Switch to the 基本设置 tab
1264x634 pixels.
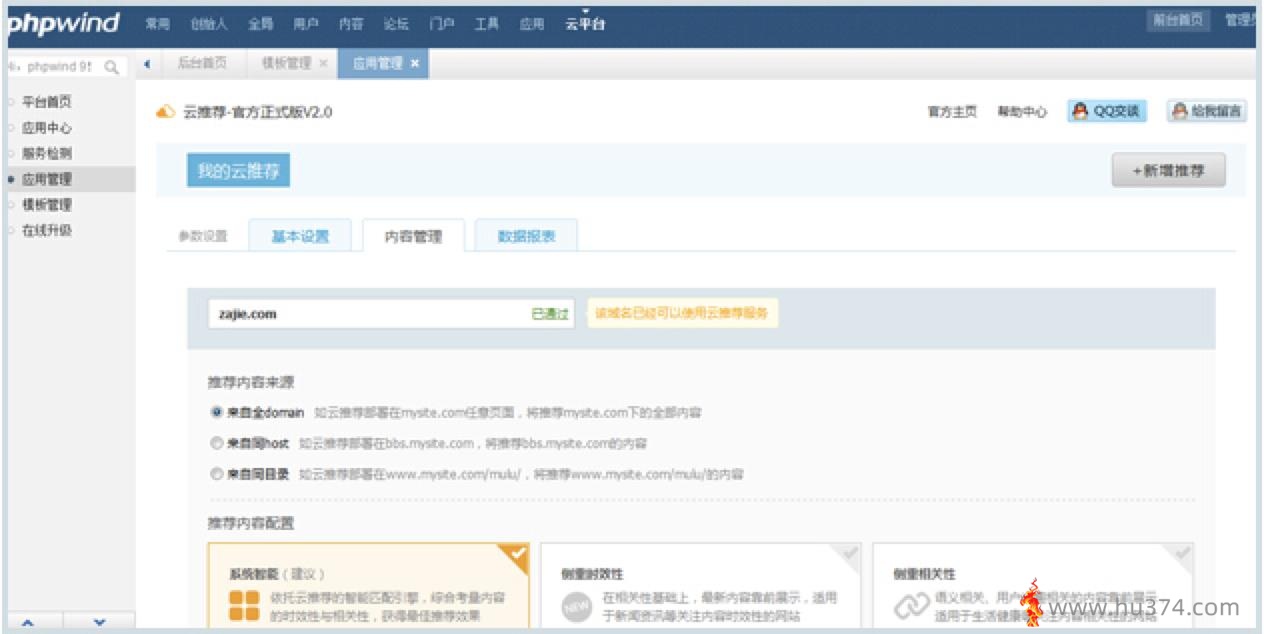tap(300, 237)
